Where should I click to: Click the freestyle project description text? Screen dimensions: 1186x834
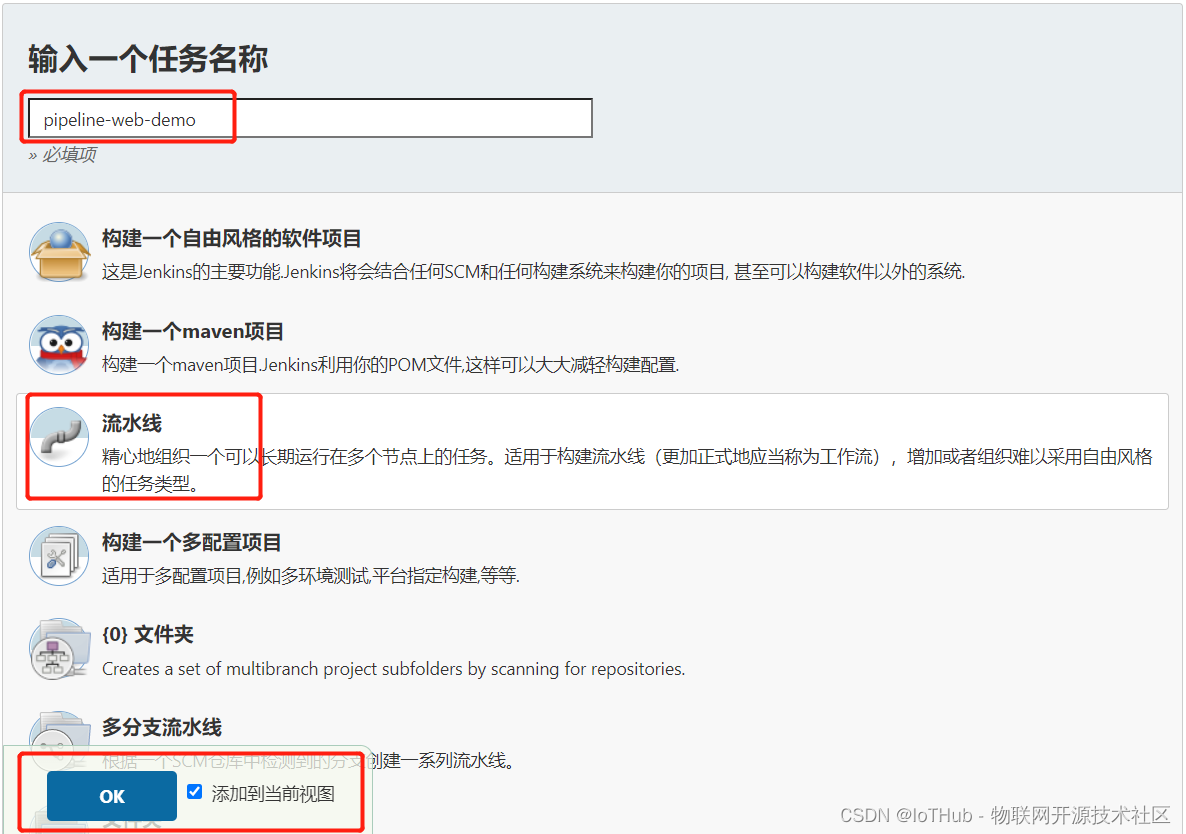click(x=533, y=271)
